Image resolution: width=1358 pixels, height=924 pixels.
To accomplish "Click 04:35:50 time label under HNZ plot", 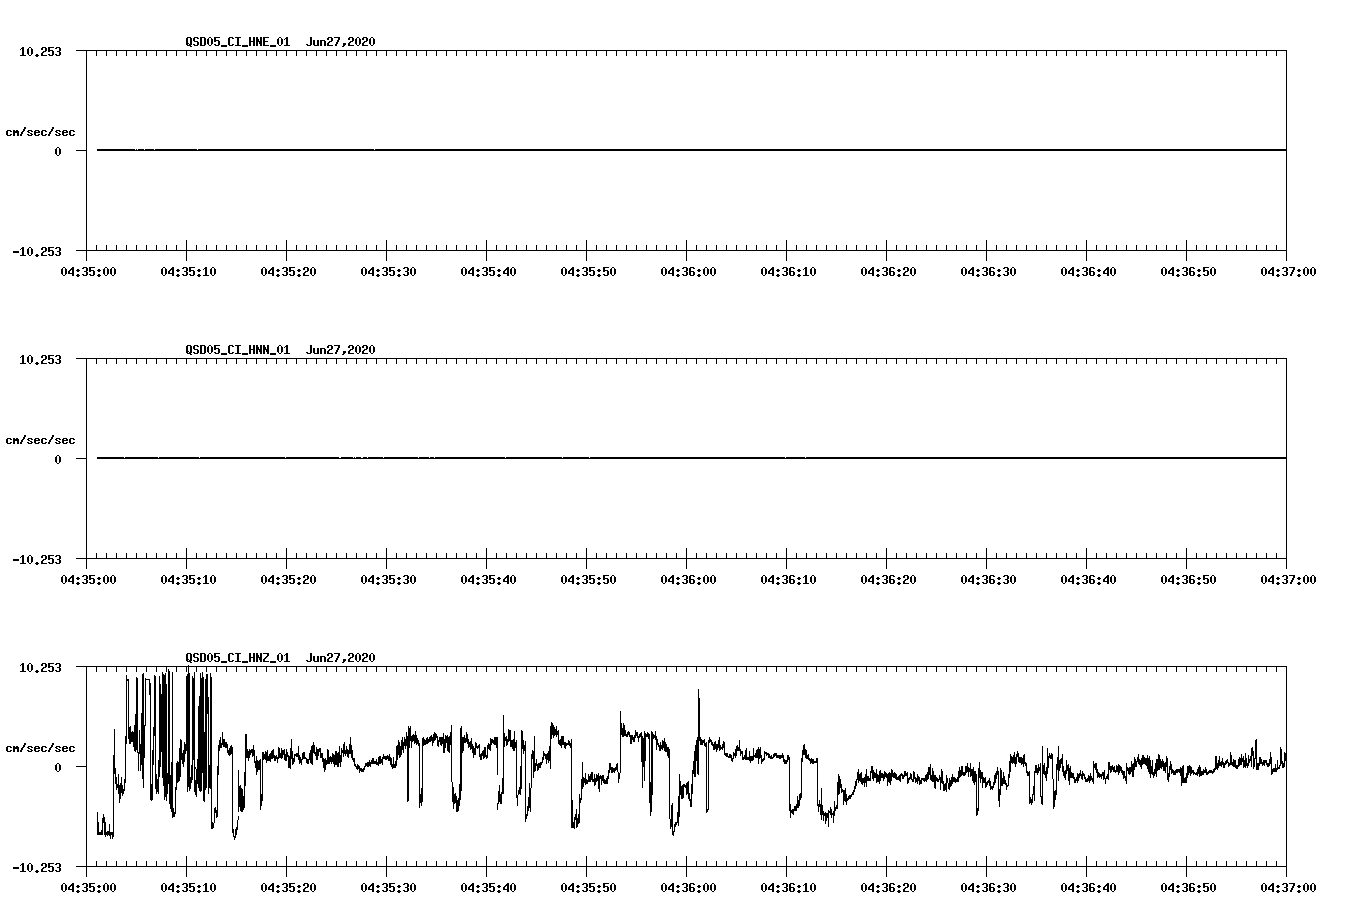I will (x=588, y=887).
